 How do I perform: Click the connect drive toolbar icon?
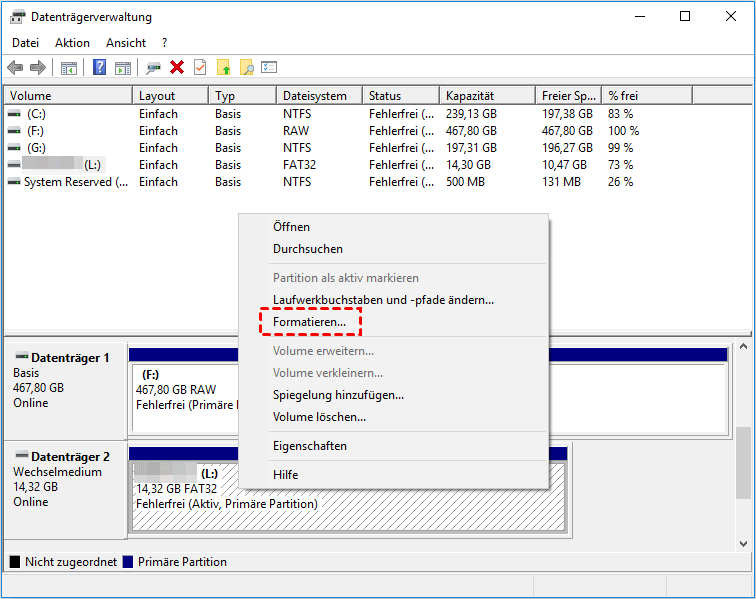(x=153, y=67)
